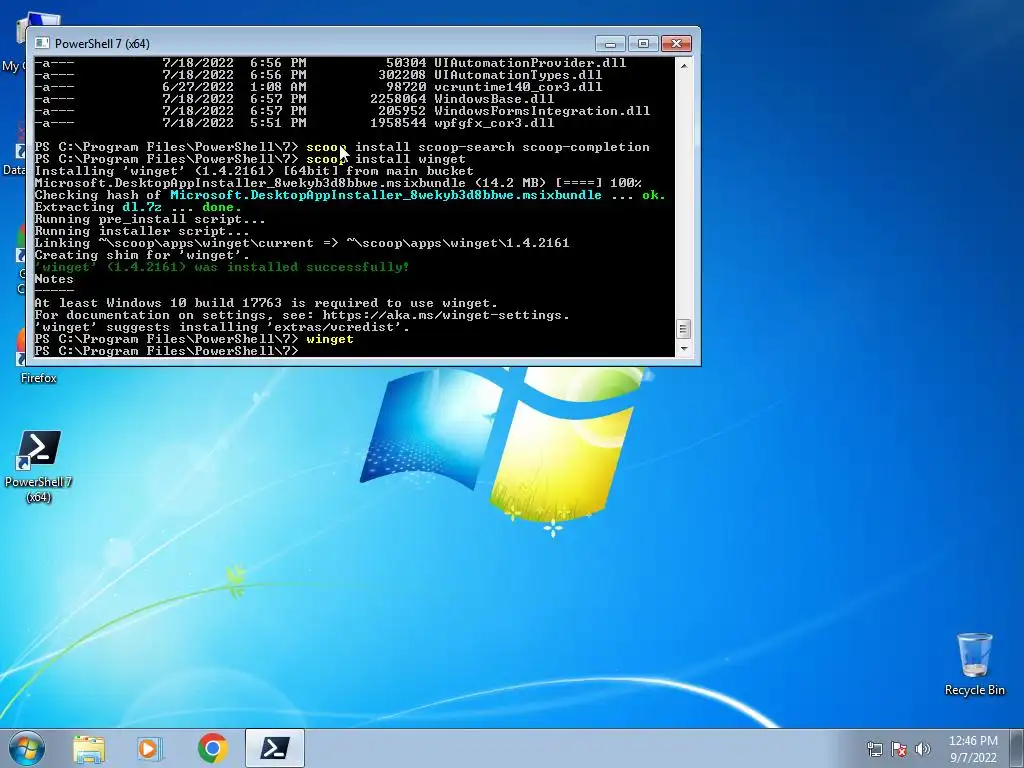1024x768 pixels.
Task: Open the Recycle Bin on desktop
Action: pos(974,664)
